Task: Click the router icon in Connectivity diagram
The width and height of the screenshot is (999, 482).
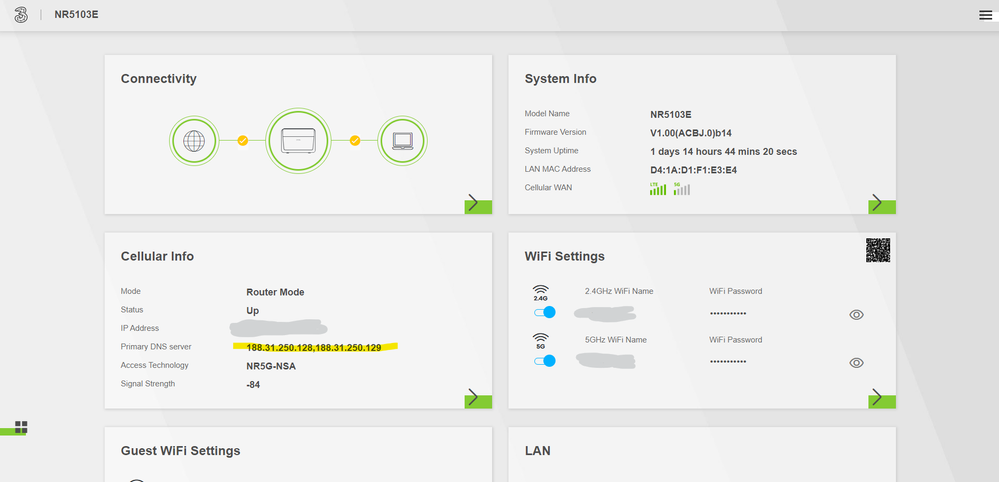Action: (x=298, y=141)
